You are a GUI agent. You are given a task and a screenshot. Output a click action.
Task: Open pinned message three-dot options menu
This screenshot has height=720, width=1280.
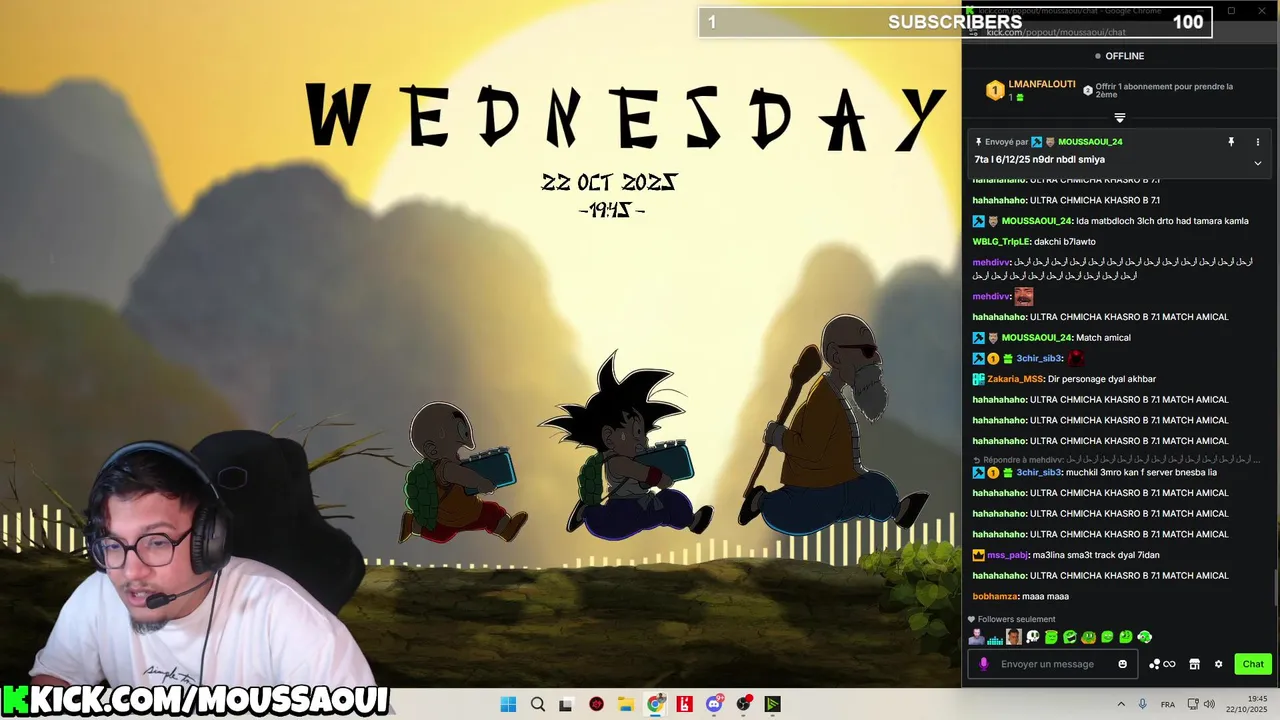coord(1258,142)
